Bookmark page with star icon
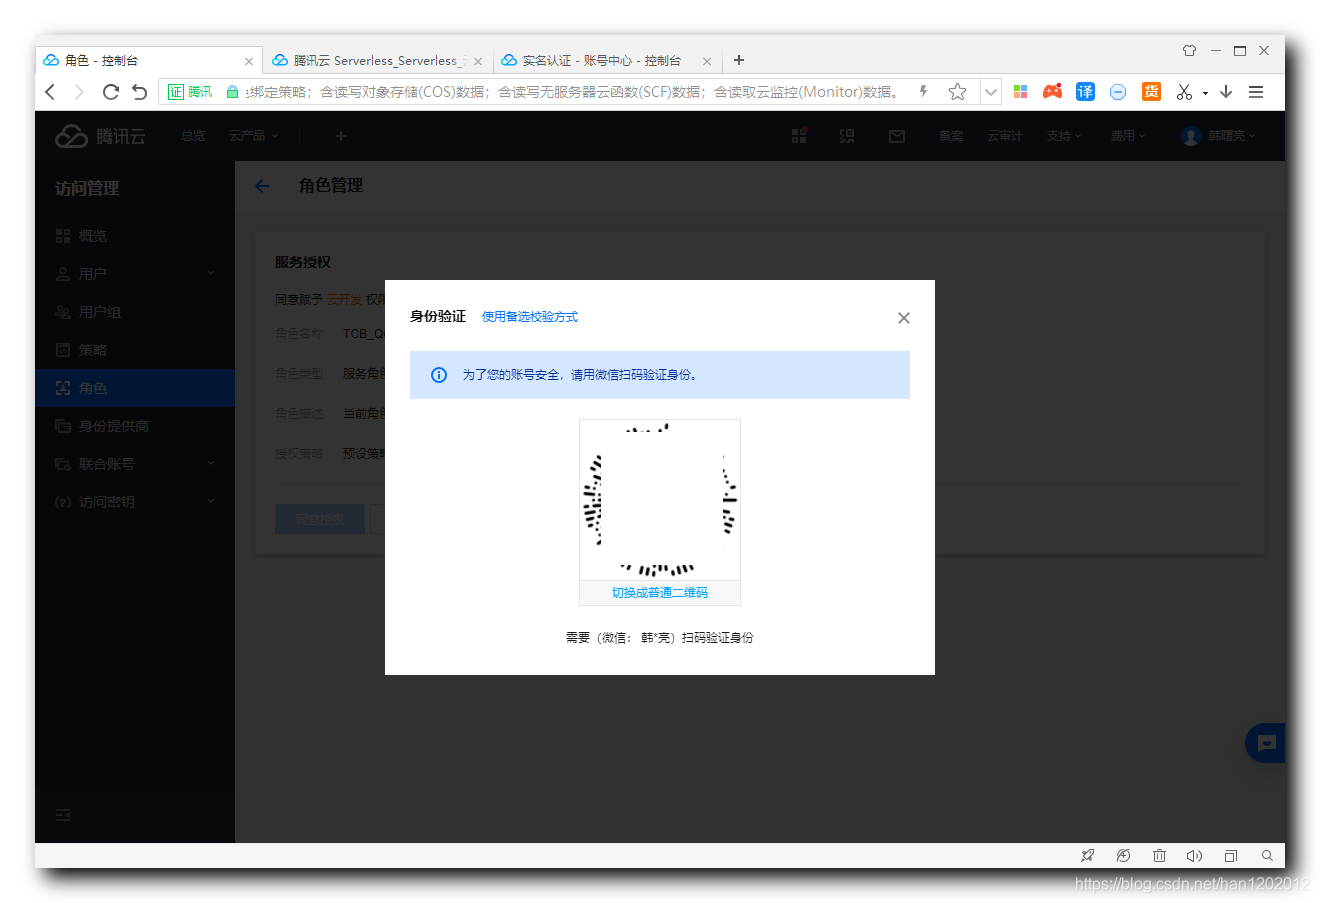This screenshot has height=903, width=1320. [x=957, y=92]
